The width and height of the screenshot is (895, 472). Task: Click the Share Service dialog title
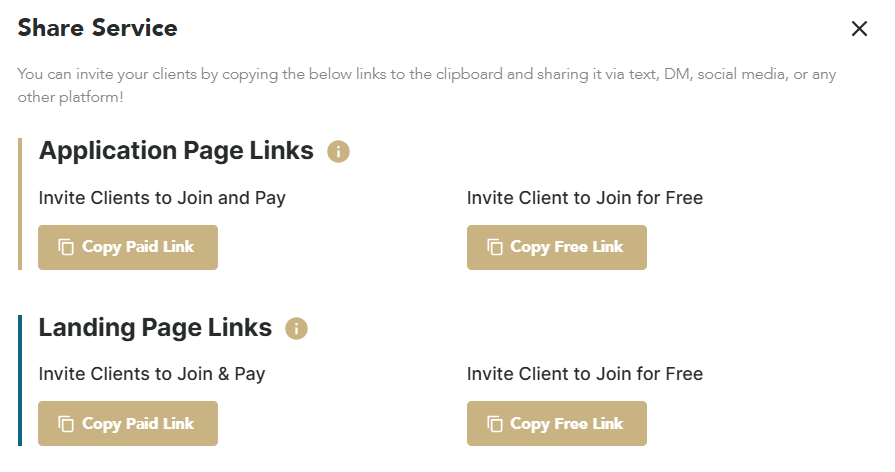pos(98,28)
